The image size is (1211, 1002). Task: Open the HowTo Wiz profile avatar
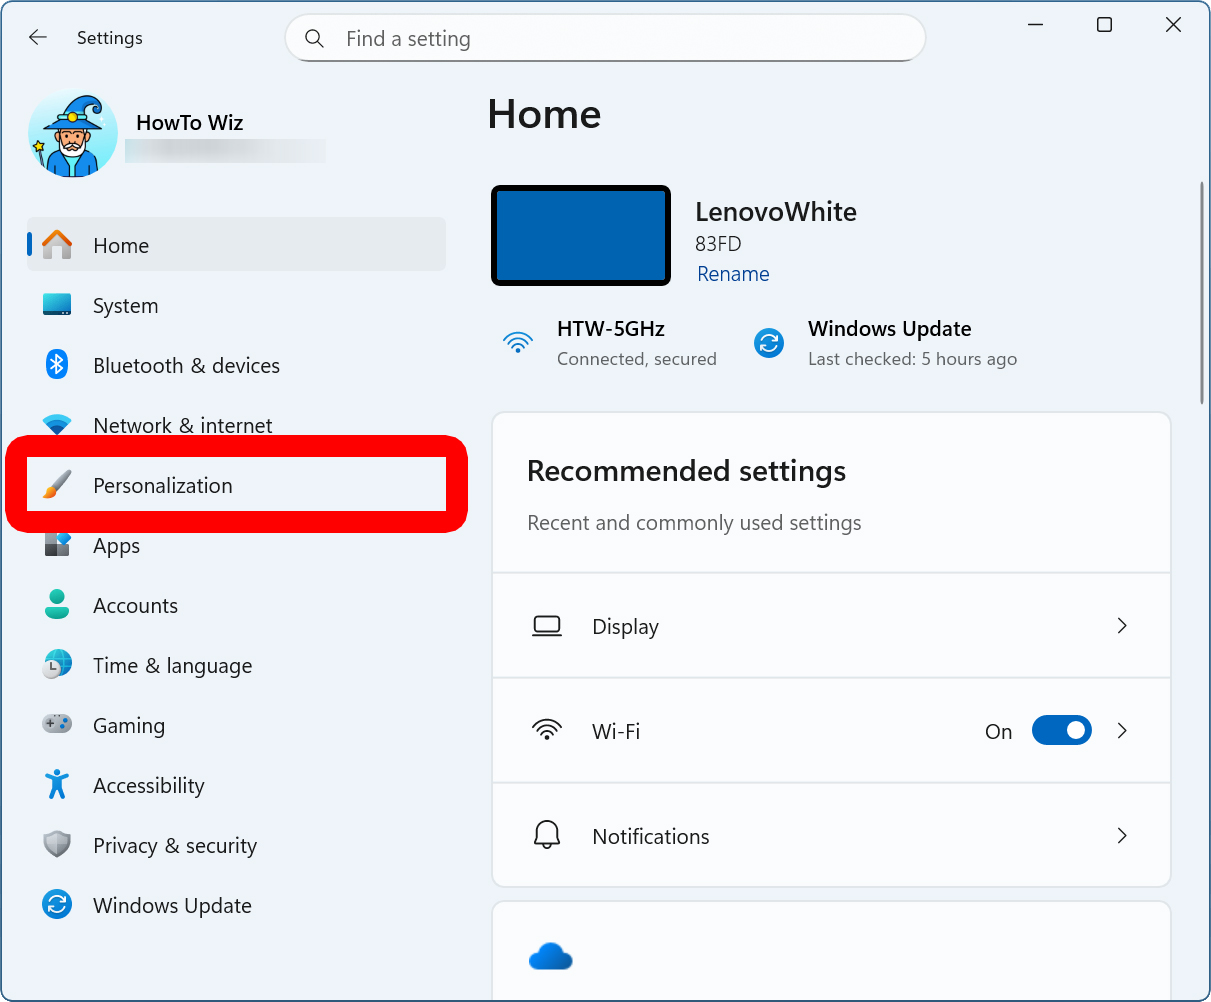73,135
